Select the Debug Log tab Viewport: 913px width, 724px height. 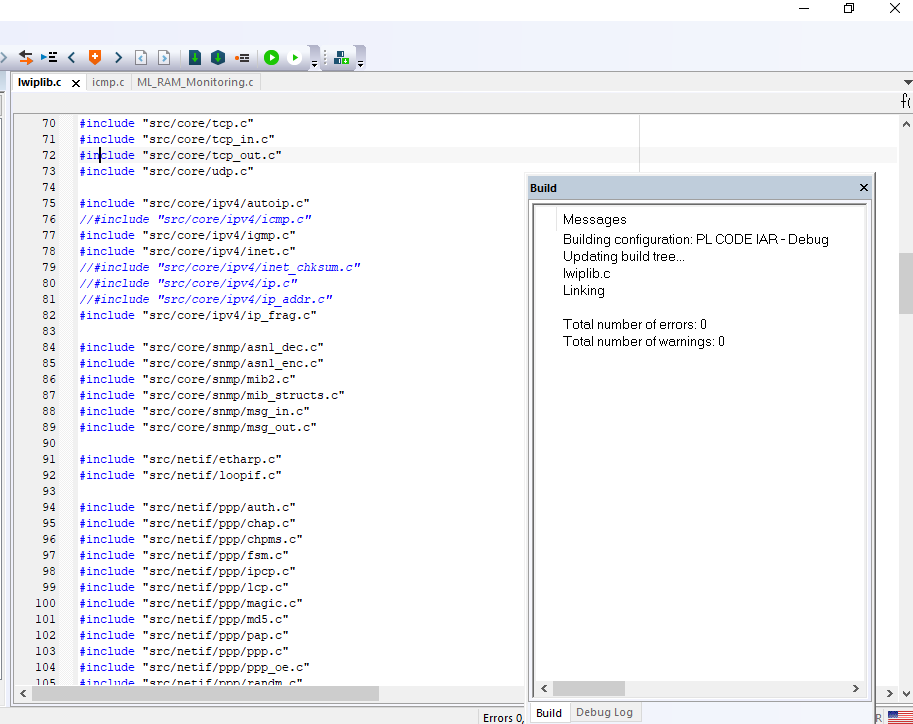604,712
